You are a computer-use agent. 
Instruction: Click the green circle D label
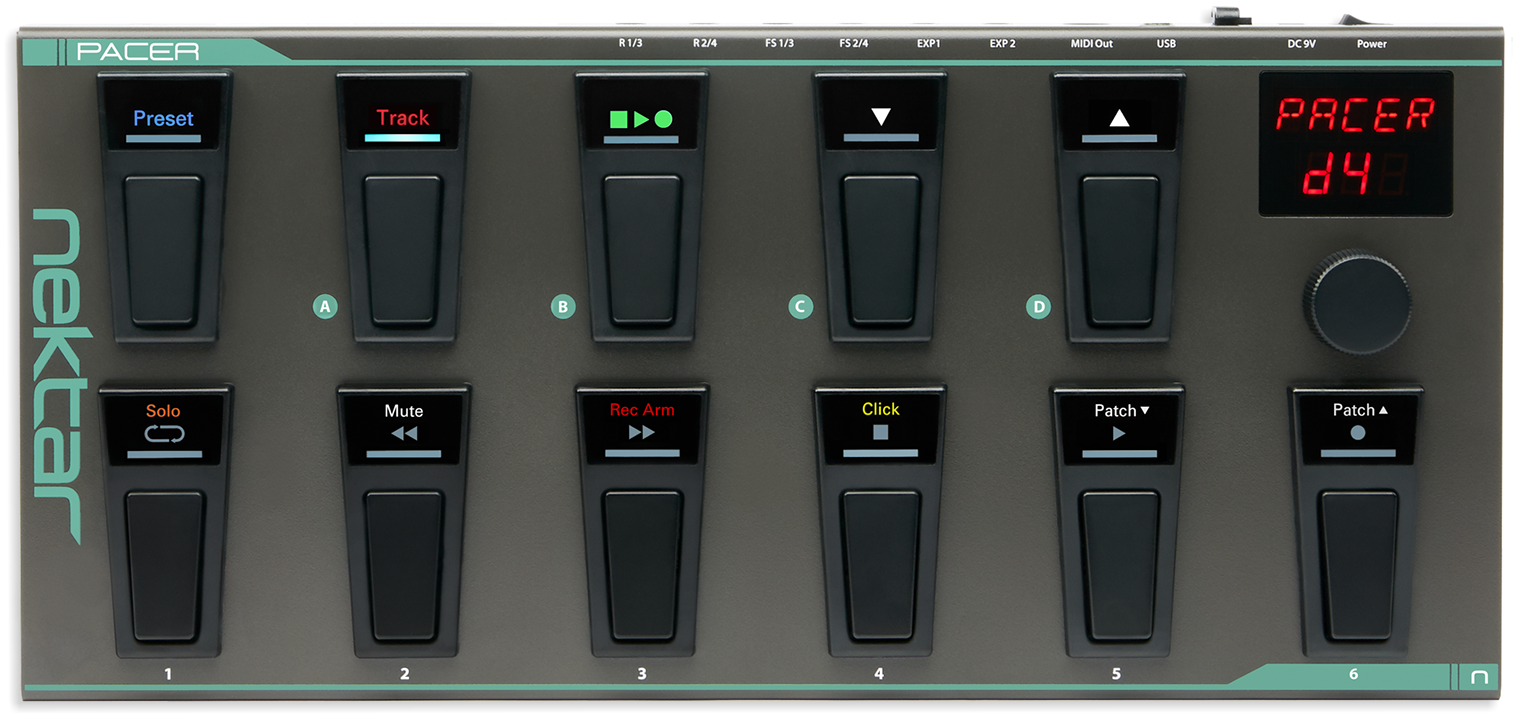click(x=1039, y=306)
